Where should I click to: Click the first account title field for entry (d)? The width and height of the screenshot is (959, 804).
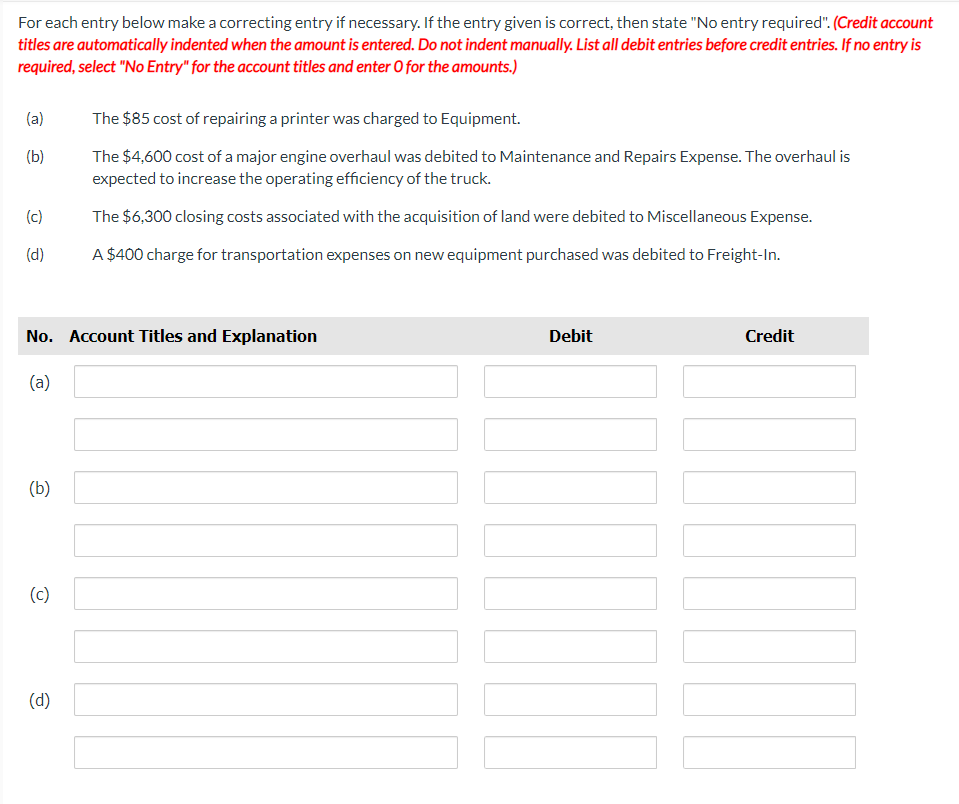264,699
